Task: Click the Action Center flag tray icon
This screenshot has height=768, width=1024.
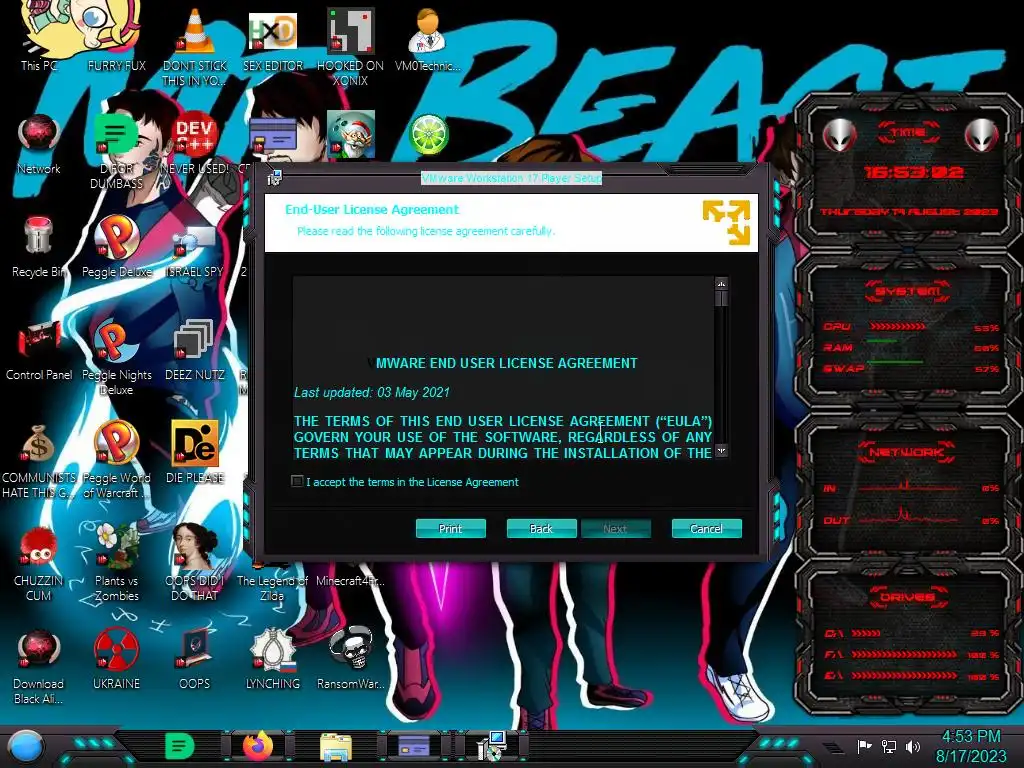Action: tap(865, 746)
